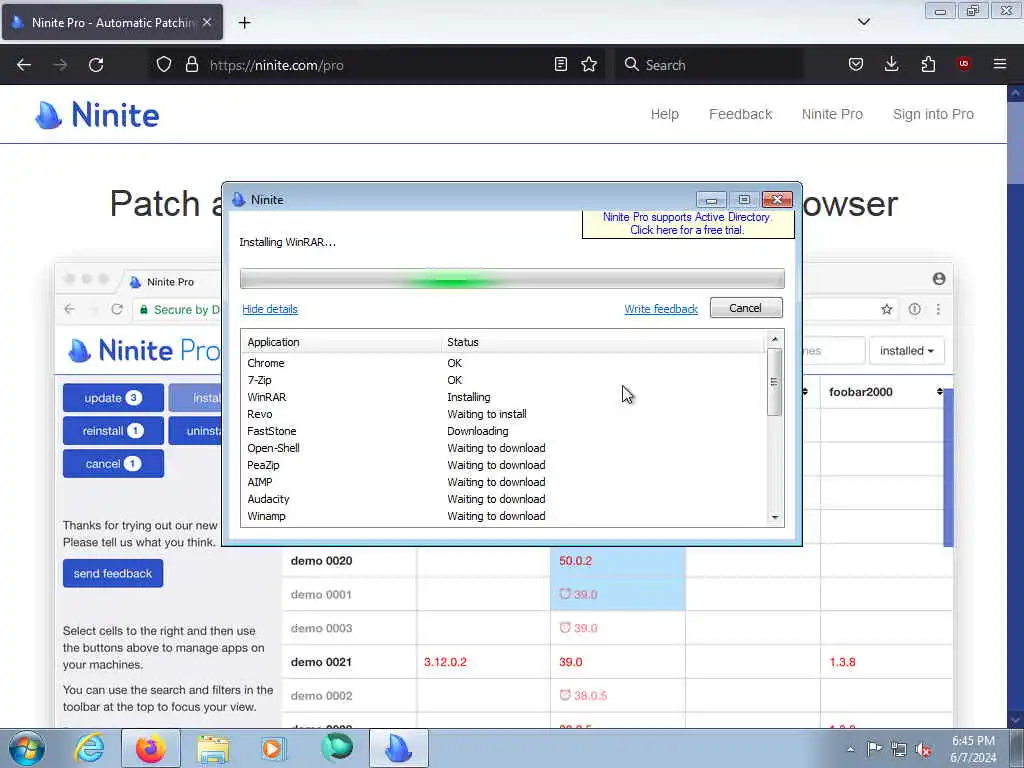
Task: Open Ninite Pro in the site navigation
Action: pyautogui.click(x=832, y=114)
